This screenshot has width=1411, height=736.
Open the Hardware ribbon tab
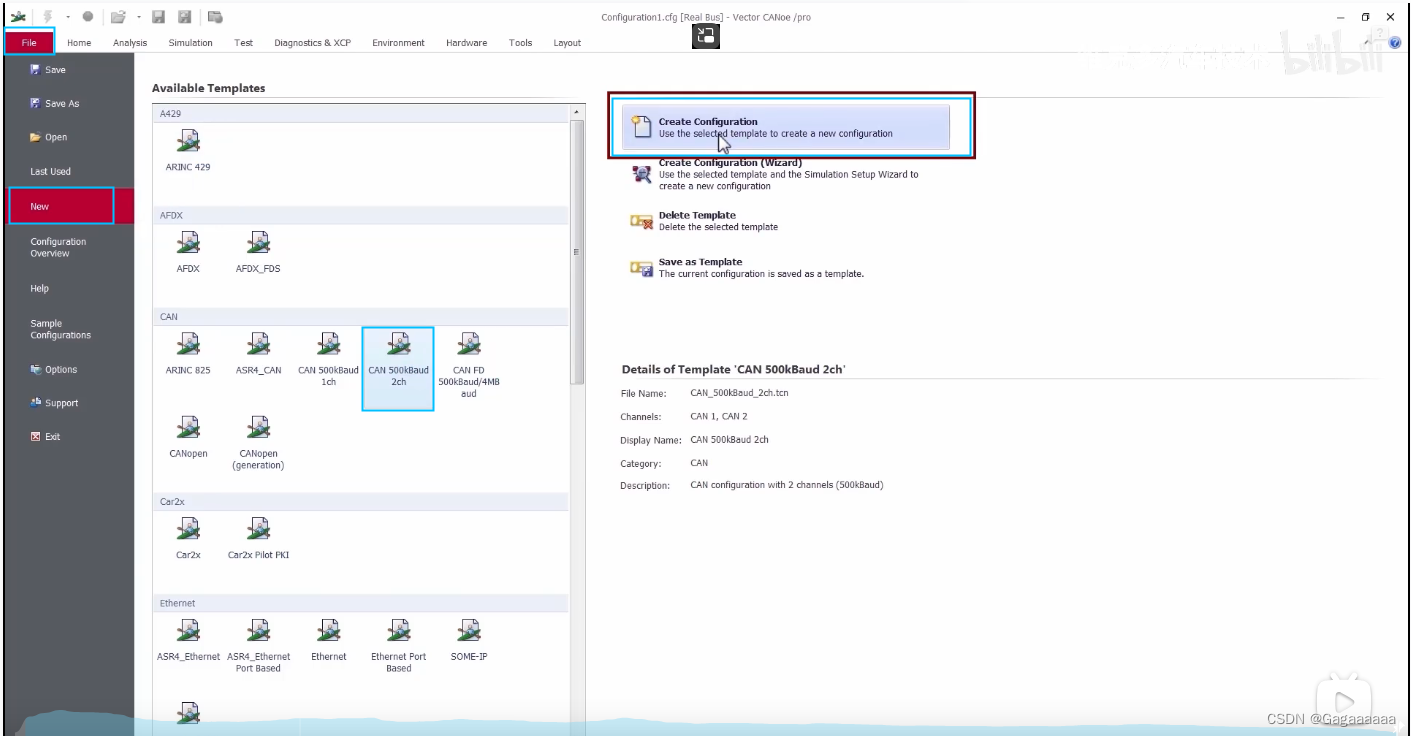click(466, 43)
